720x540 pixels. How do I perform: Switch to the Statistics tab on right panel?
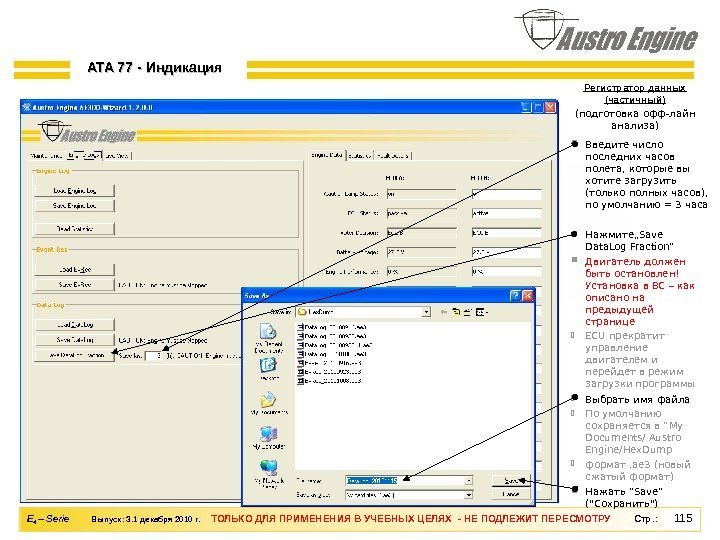(360, 156)
